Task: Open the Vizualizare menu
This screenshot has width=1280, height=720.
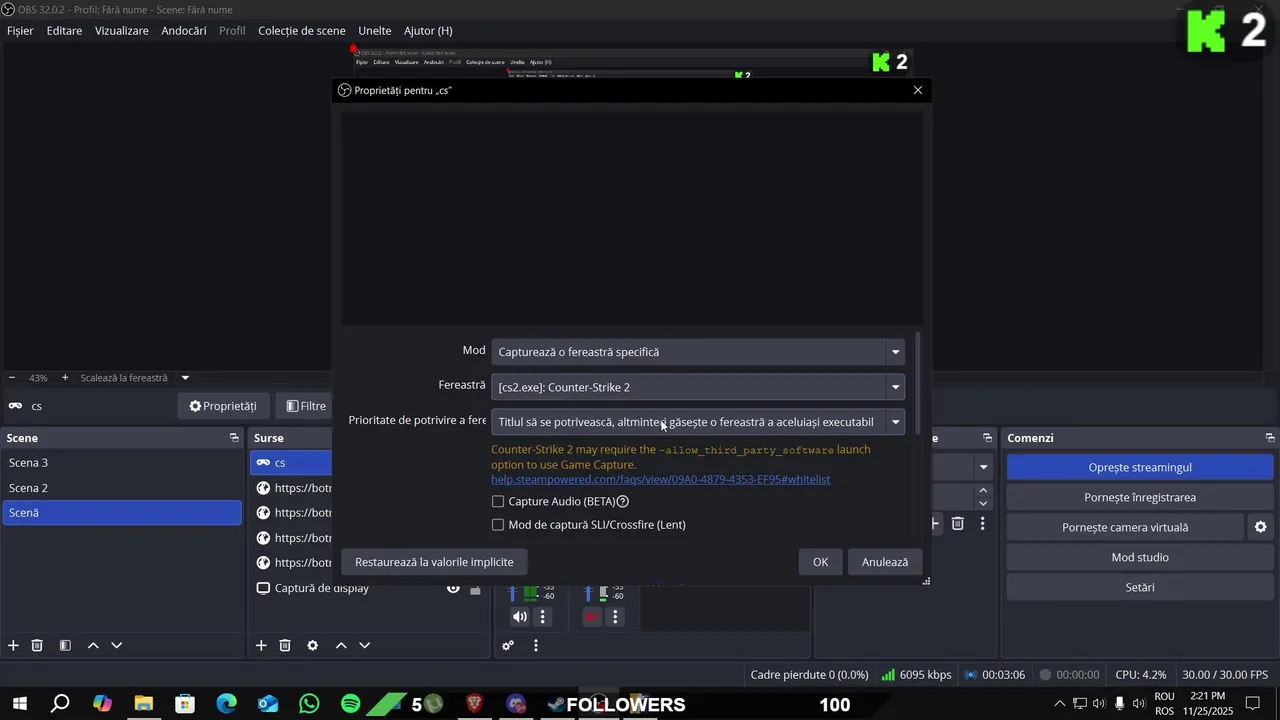Action: click(x=122, y=31)
